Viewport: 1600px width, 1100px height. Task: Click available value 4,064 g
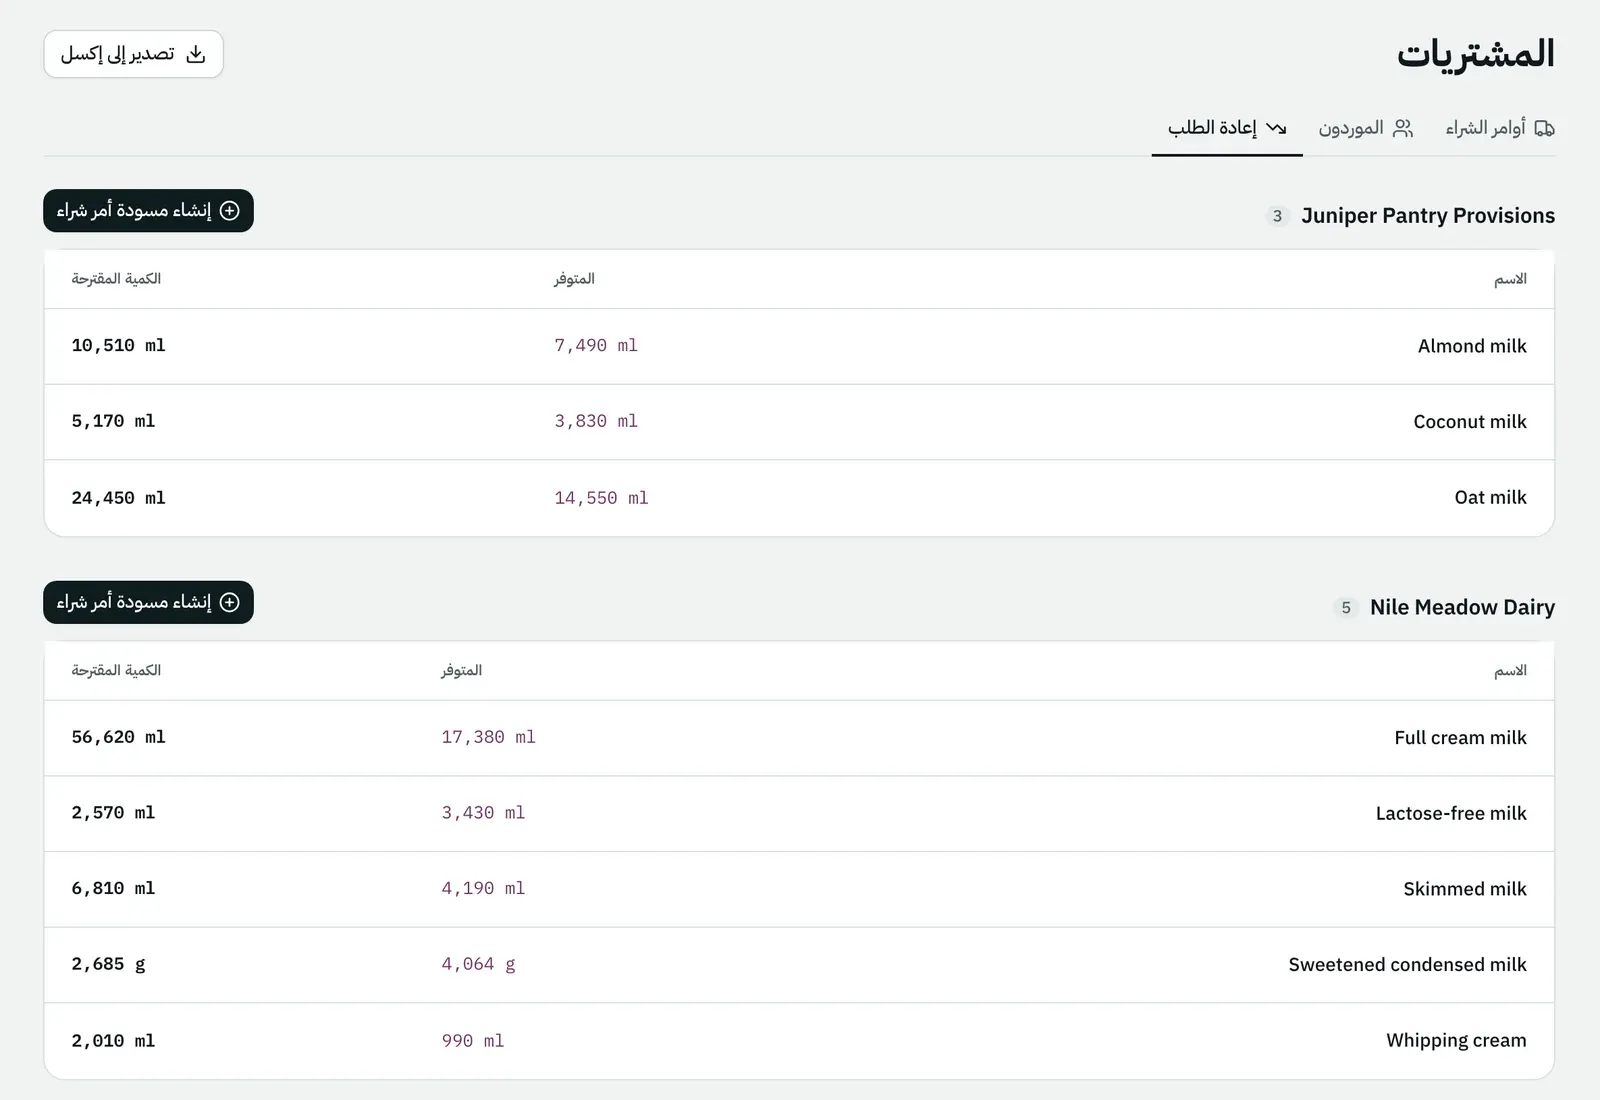478,965
